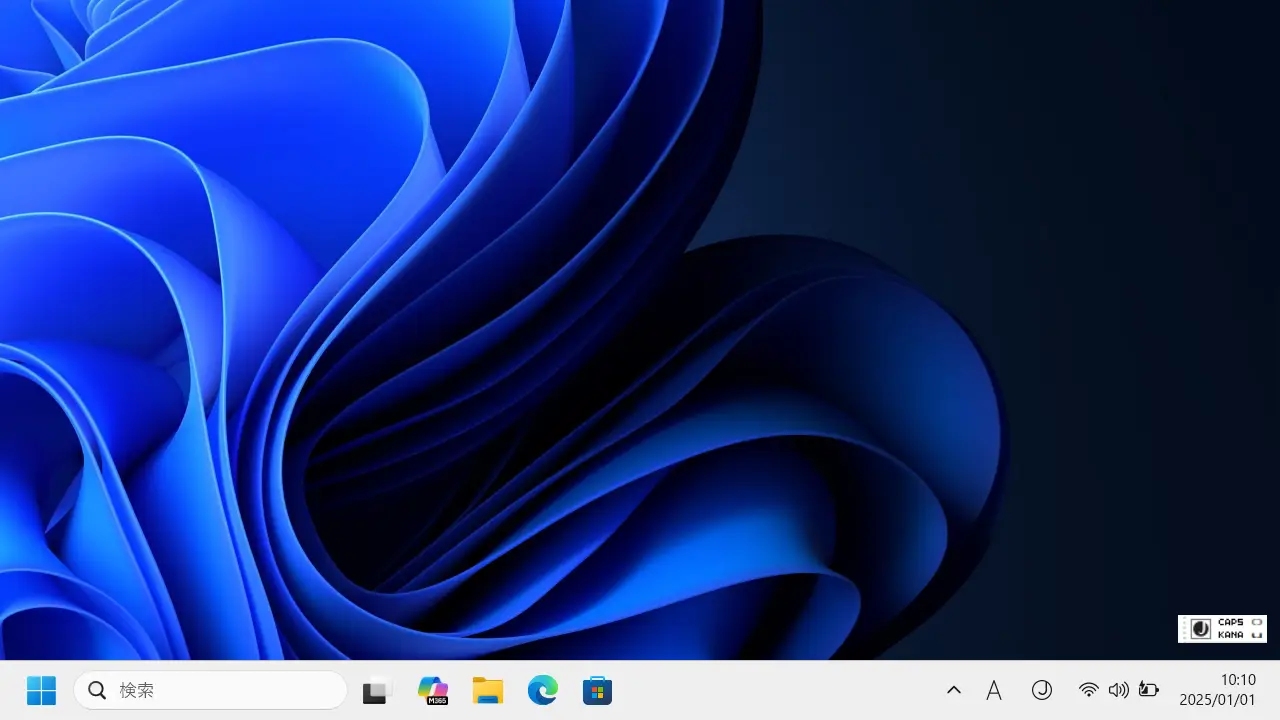Open the Wi-Fi network status icon
The height and width of the screenshot is (720, 1280).
coord(1089,690)
